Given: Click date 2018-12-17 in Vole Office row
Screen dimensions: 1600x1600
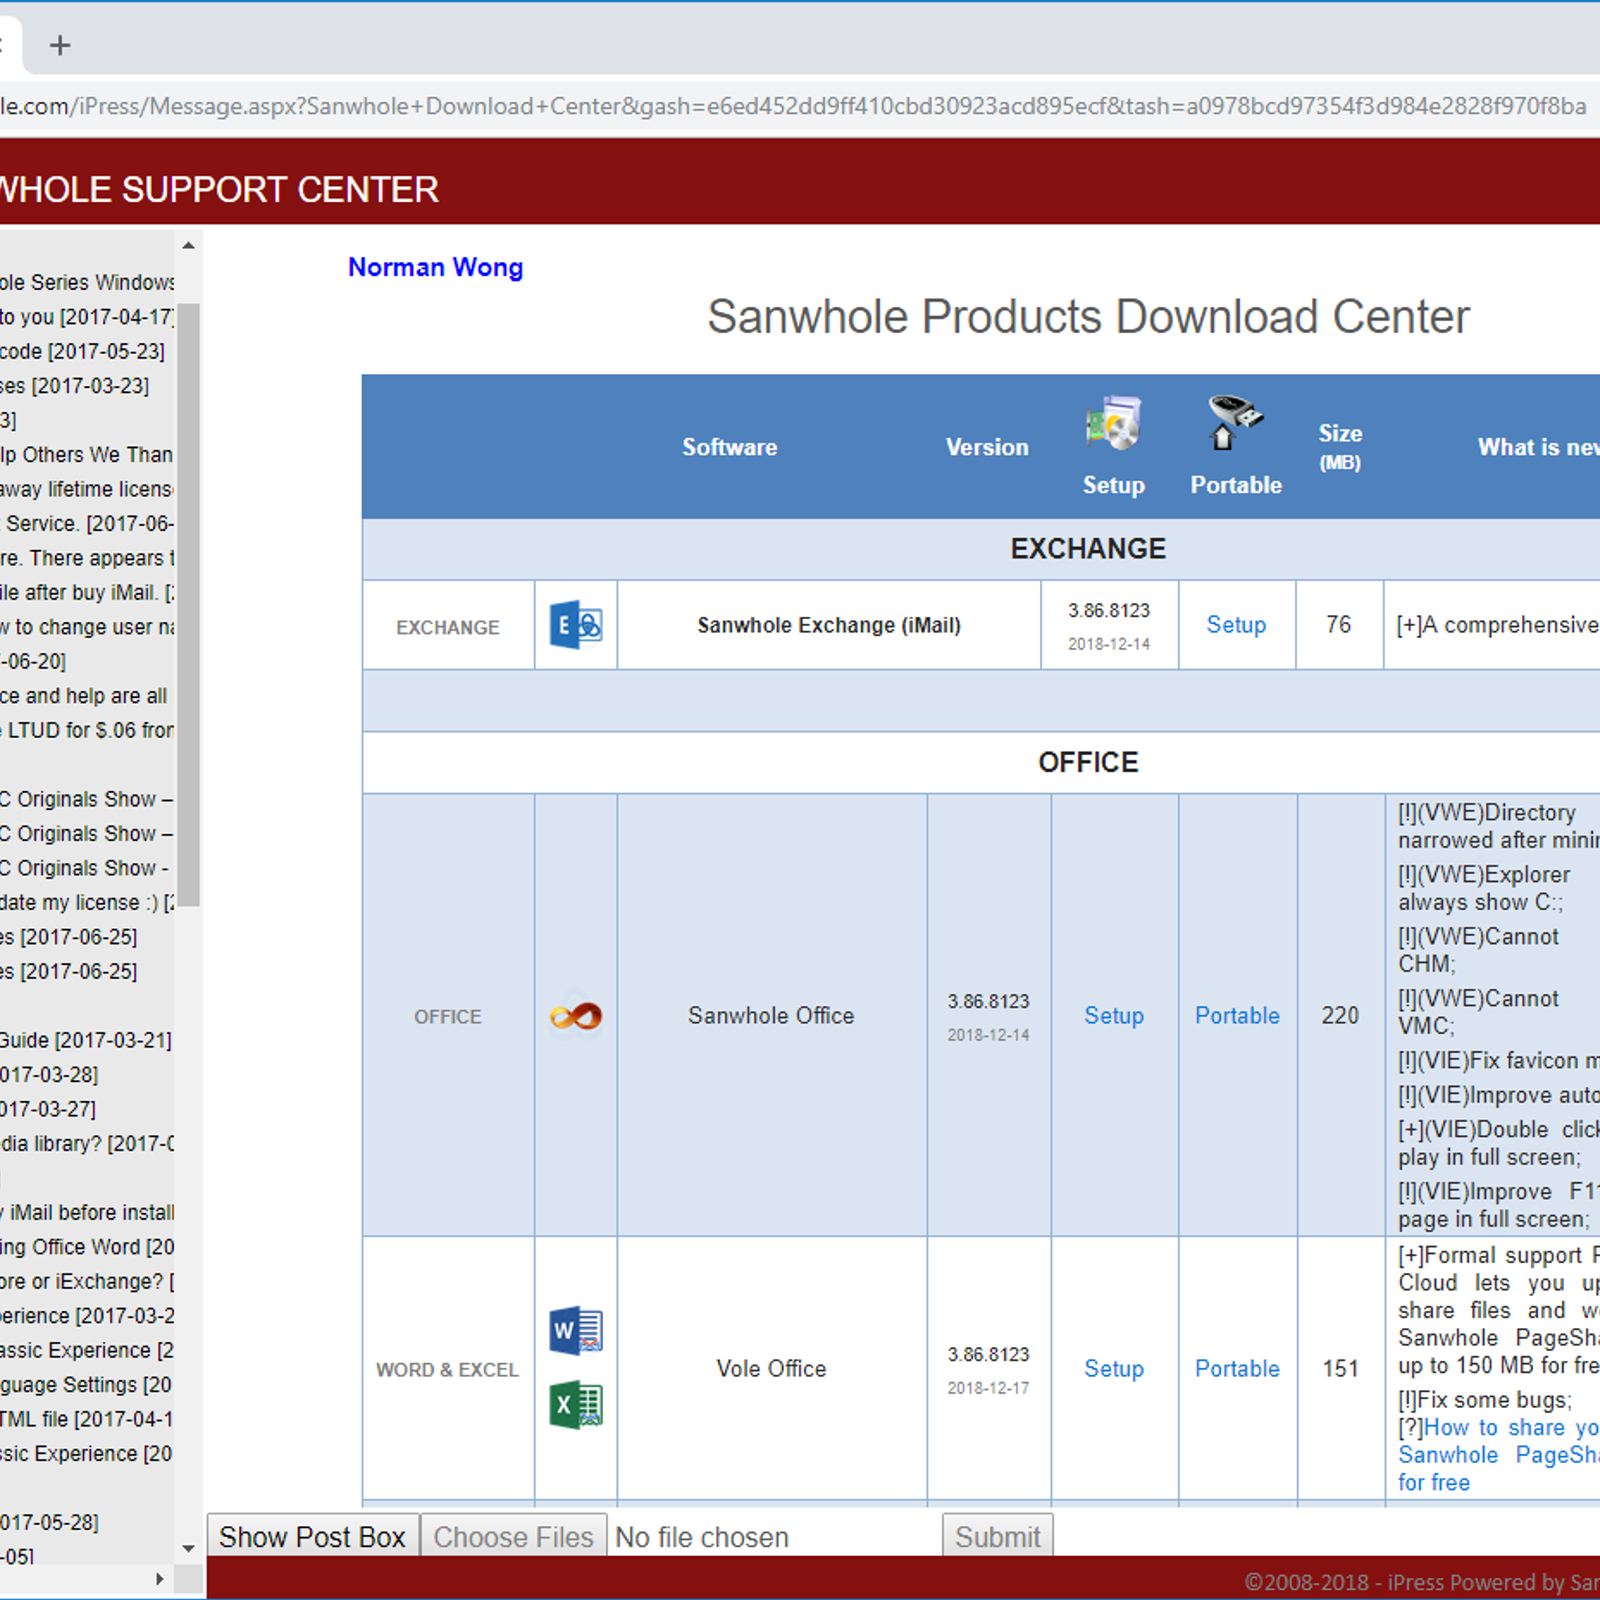Looking at the screenshot, I should point(988,1388).
